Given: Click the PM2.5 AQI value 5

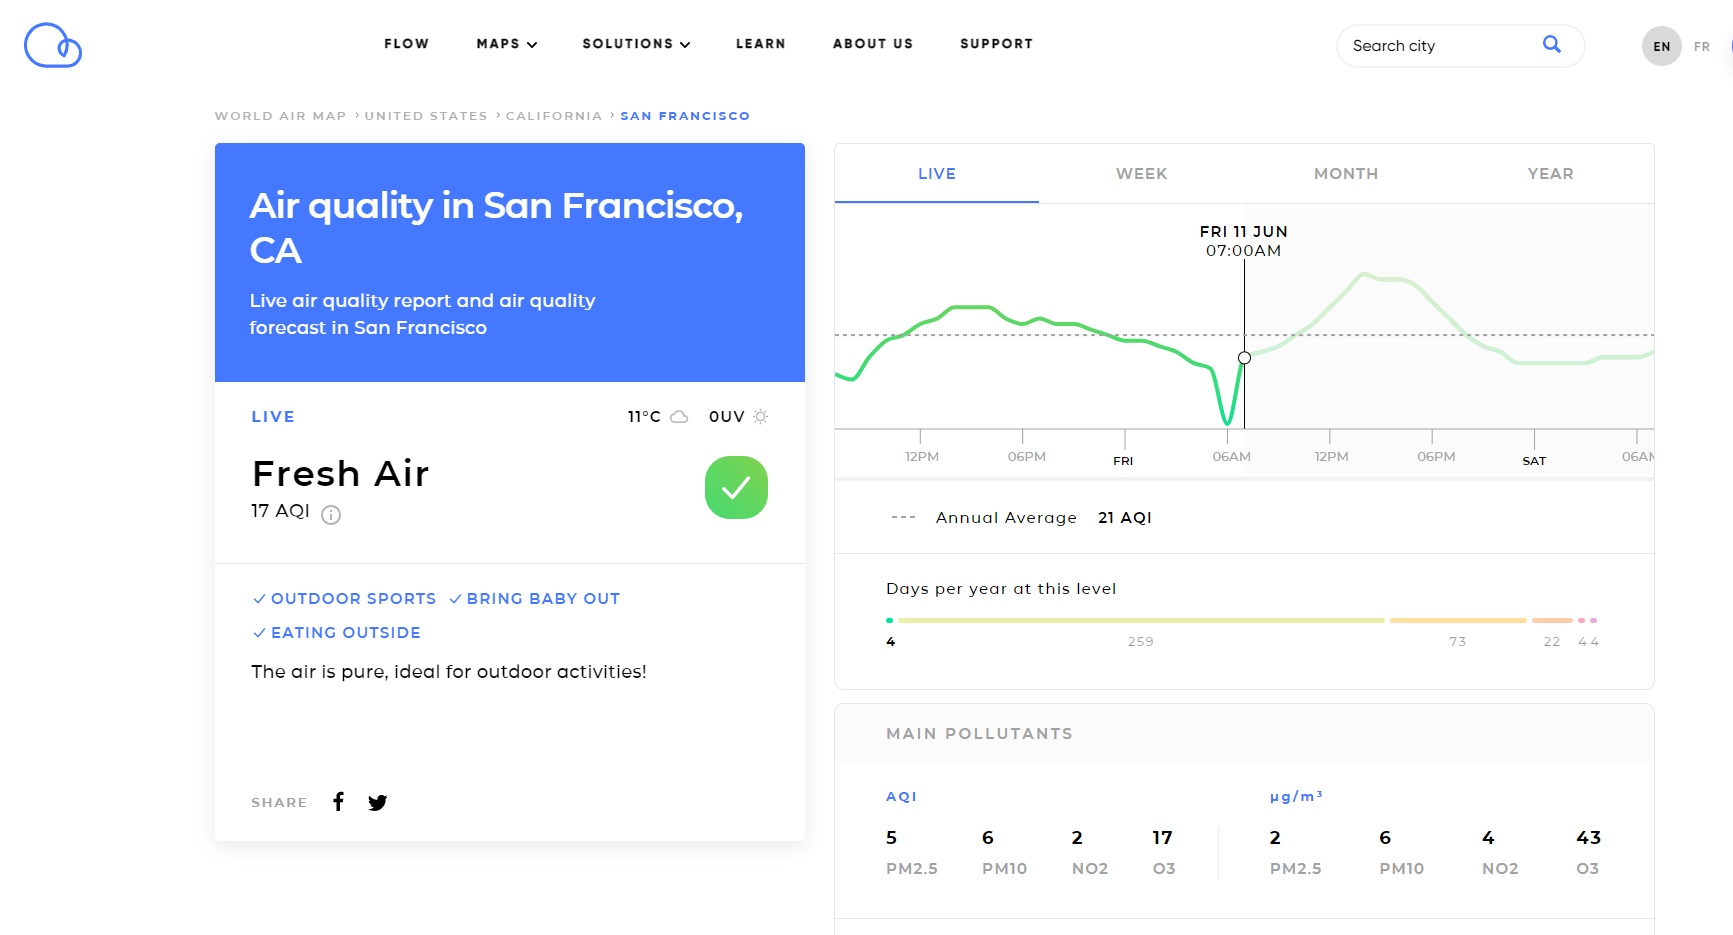Looking at the screenshot, I should pos(891,838).
